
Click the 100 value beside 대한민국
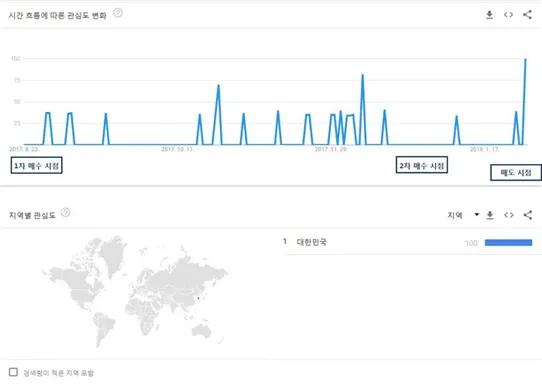pyautogui.click(x=471, y=243)
